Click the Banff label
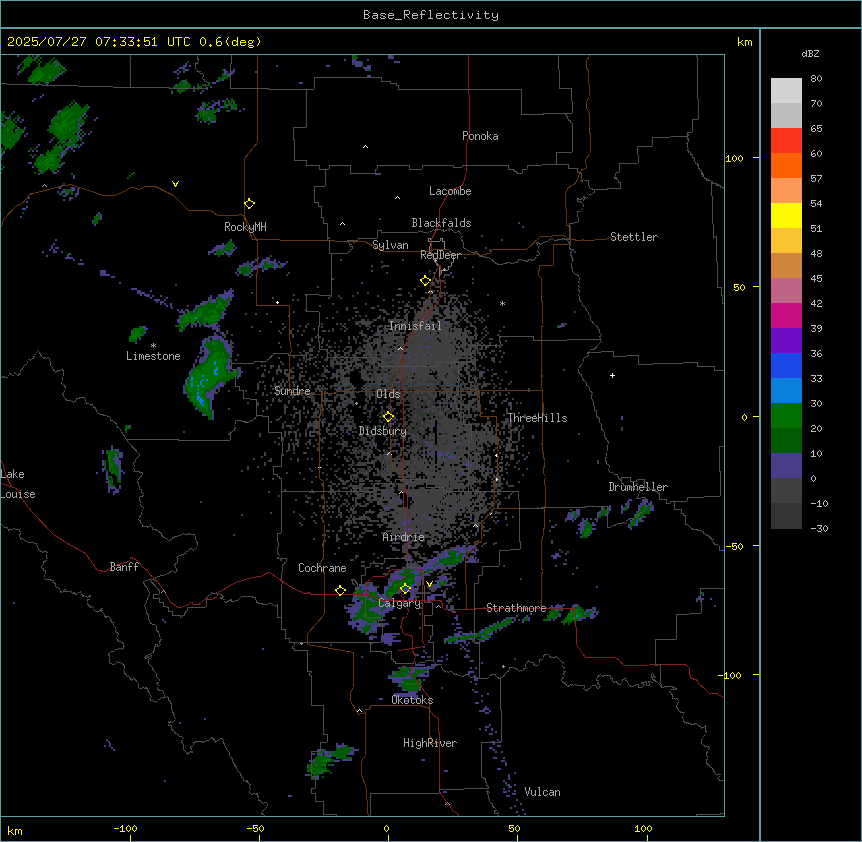Screen dimensions: 862x842 click(124, 567)
